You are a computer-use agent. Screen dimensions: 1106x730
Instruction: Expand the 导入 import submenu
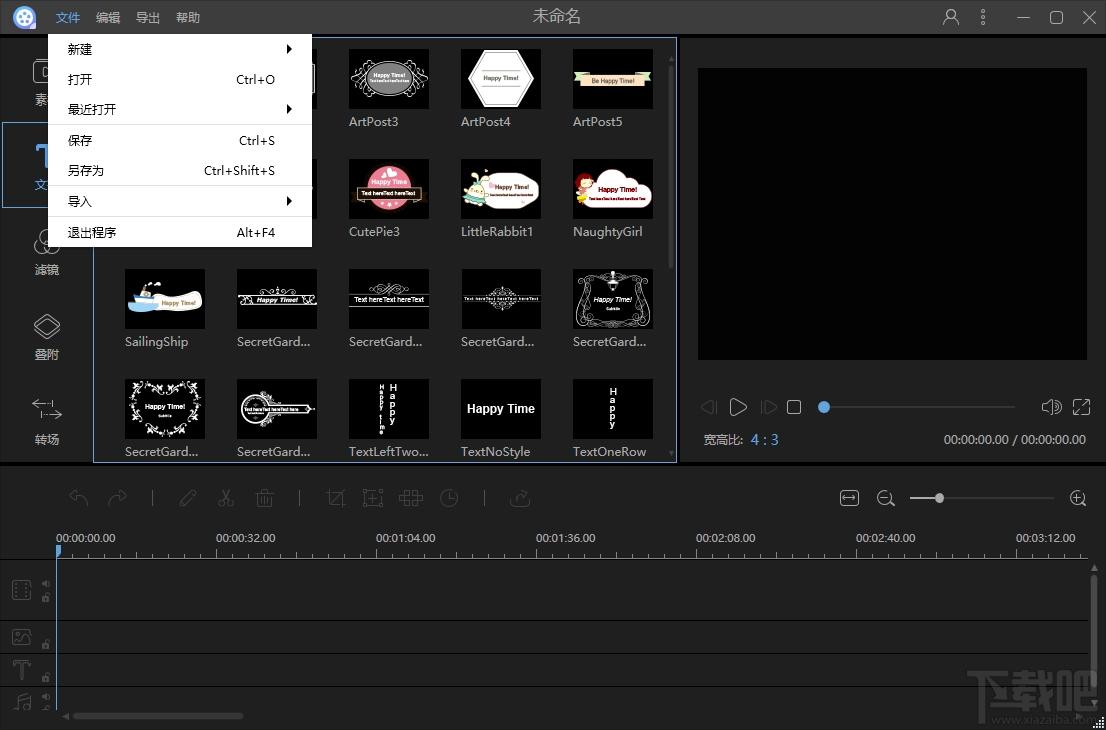point(180,202)
